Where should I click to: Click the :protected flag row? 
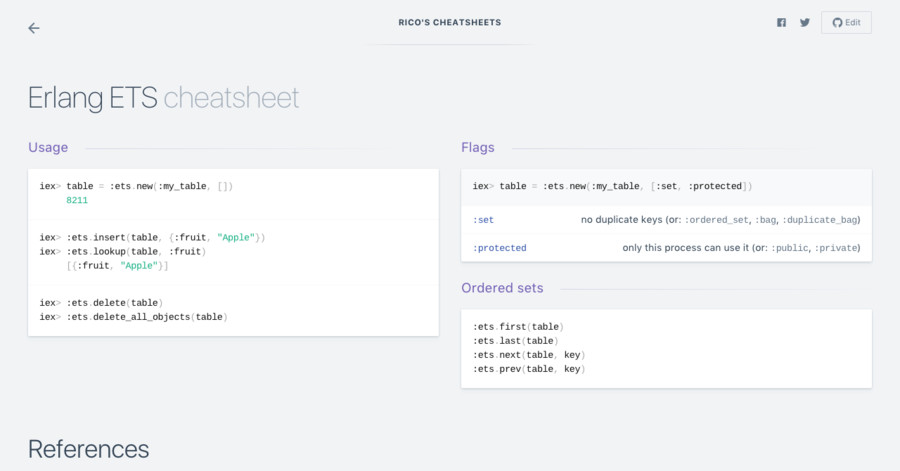tap(666, 247)
